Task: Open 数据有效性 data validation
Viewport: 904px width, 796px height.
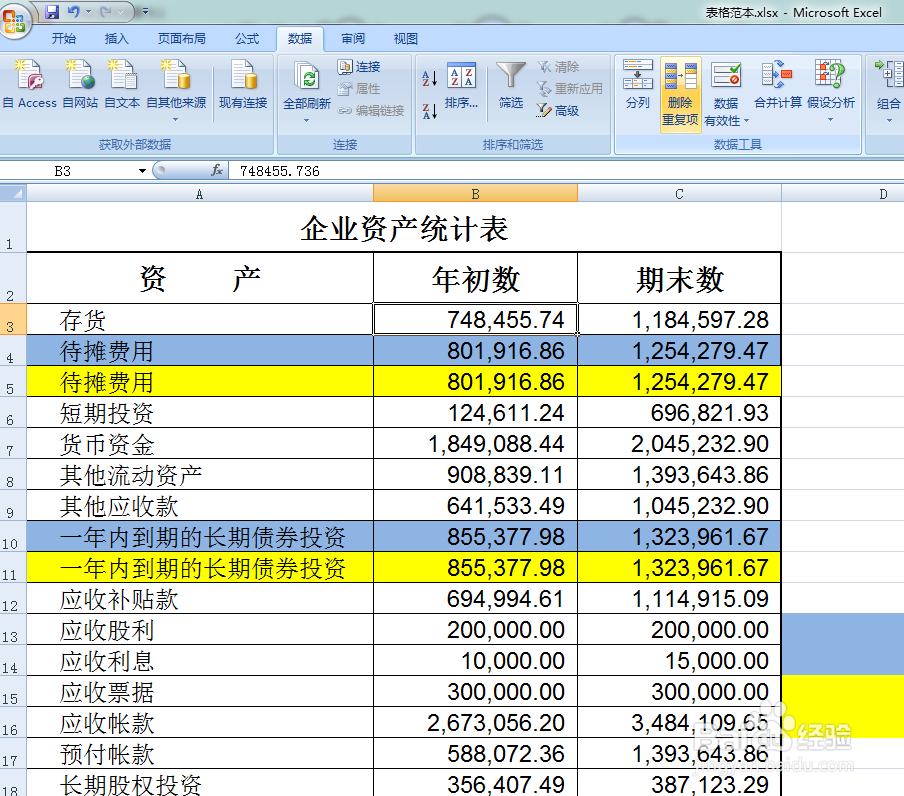Action: (x=726, y=93)
